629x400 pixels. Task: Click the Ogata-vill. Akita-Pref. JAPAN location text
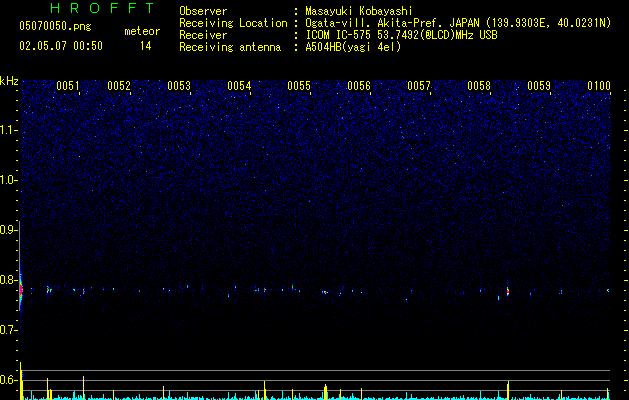(458, 23)
